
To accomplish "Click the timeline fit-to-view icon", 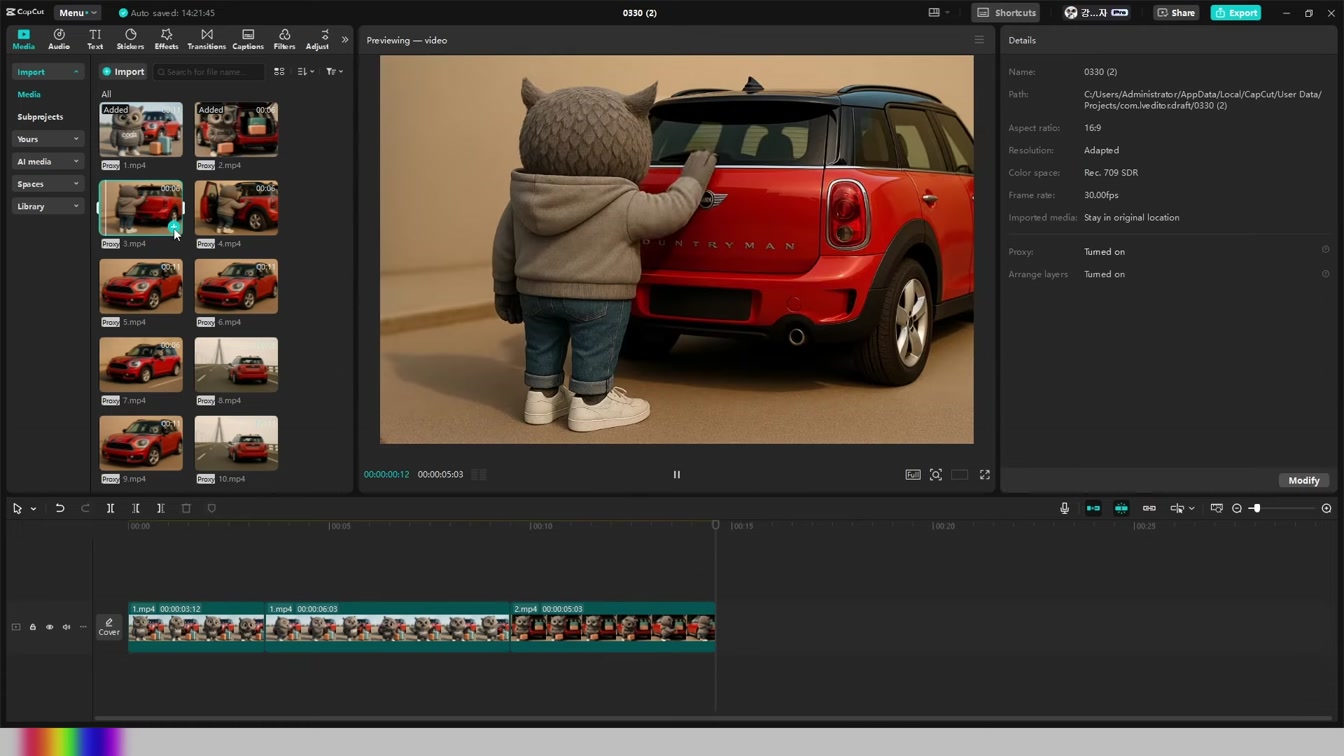I will point(1216,508).
